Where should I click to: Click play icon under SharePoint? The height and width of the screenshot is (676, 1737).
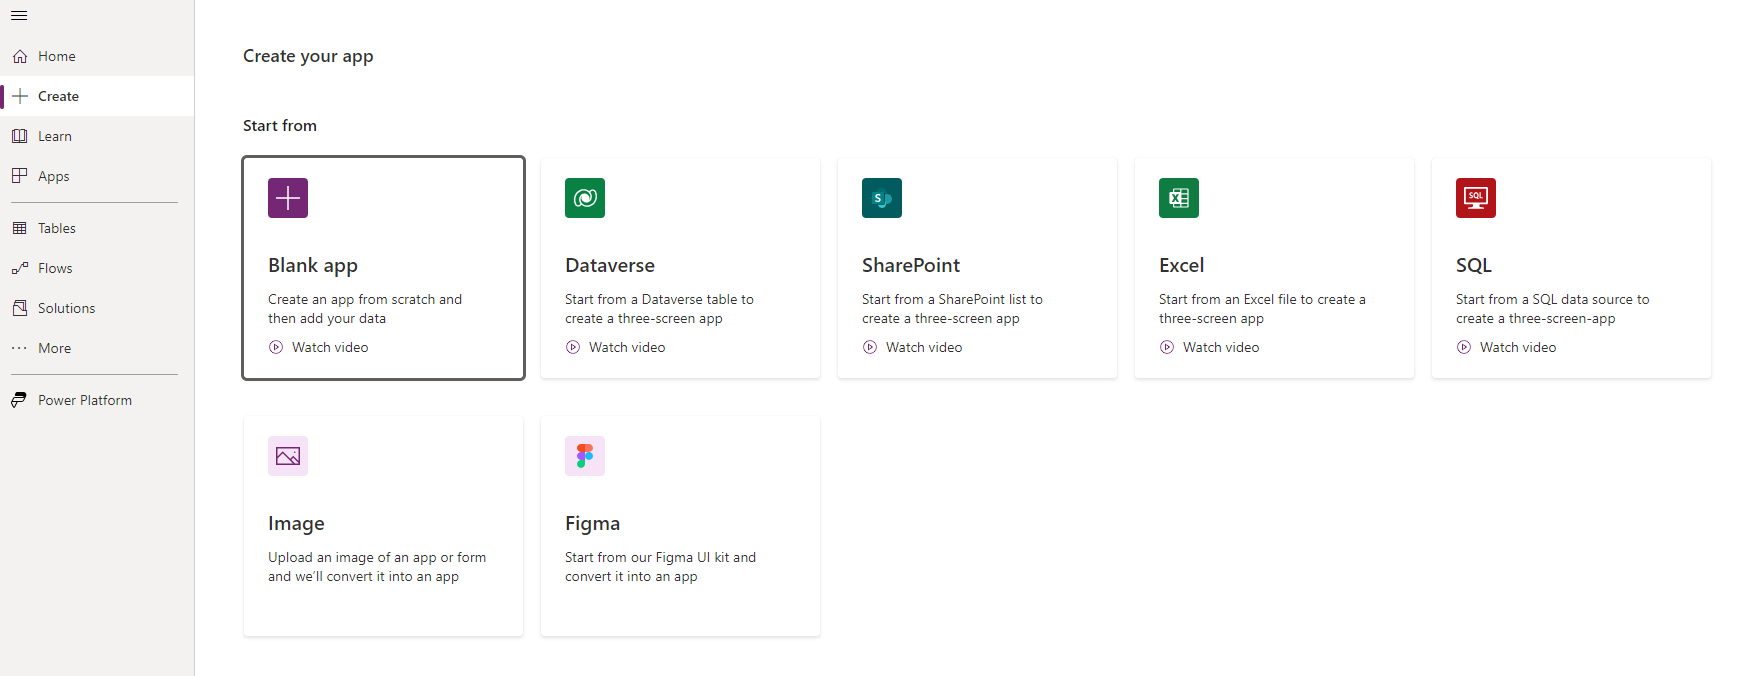tap(870, 347)
